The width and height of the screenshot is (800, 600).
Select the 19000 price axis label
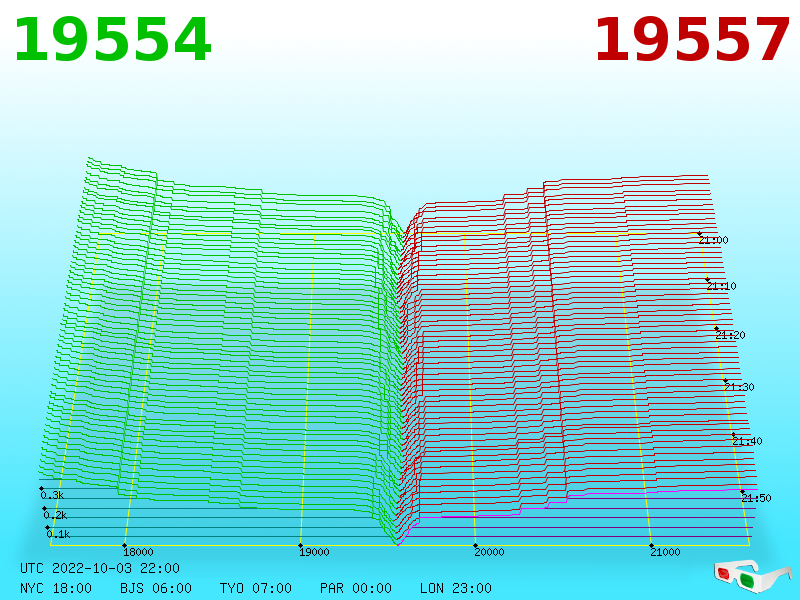[x=314, y=552]
